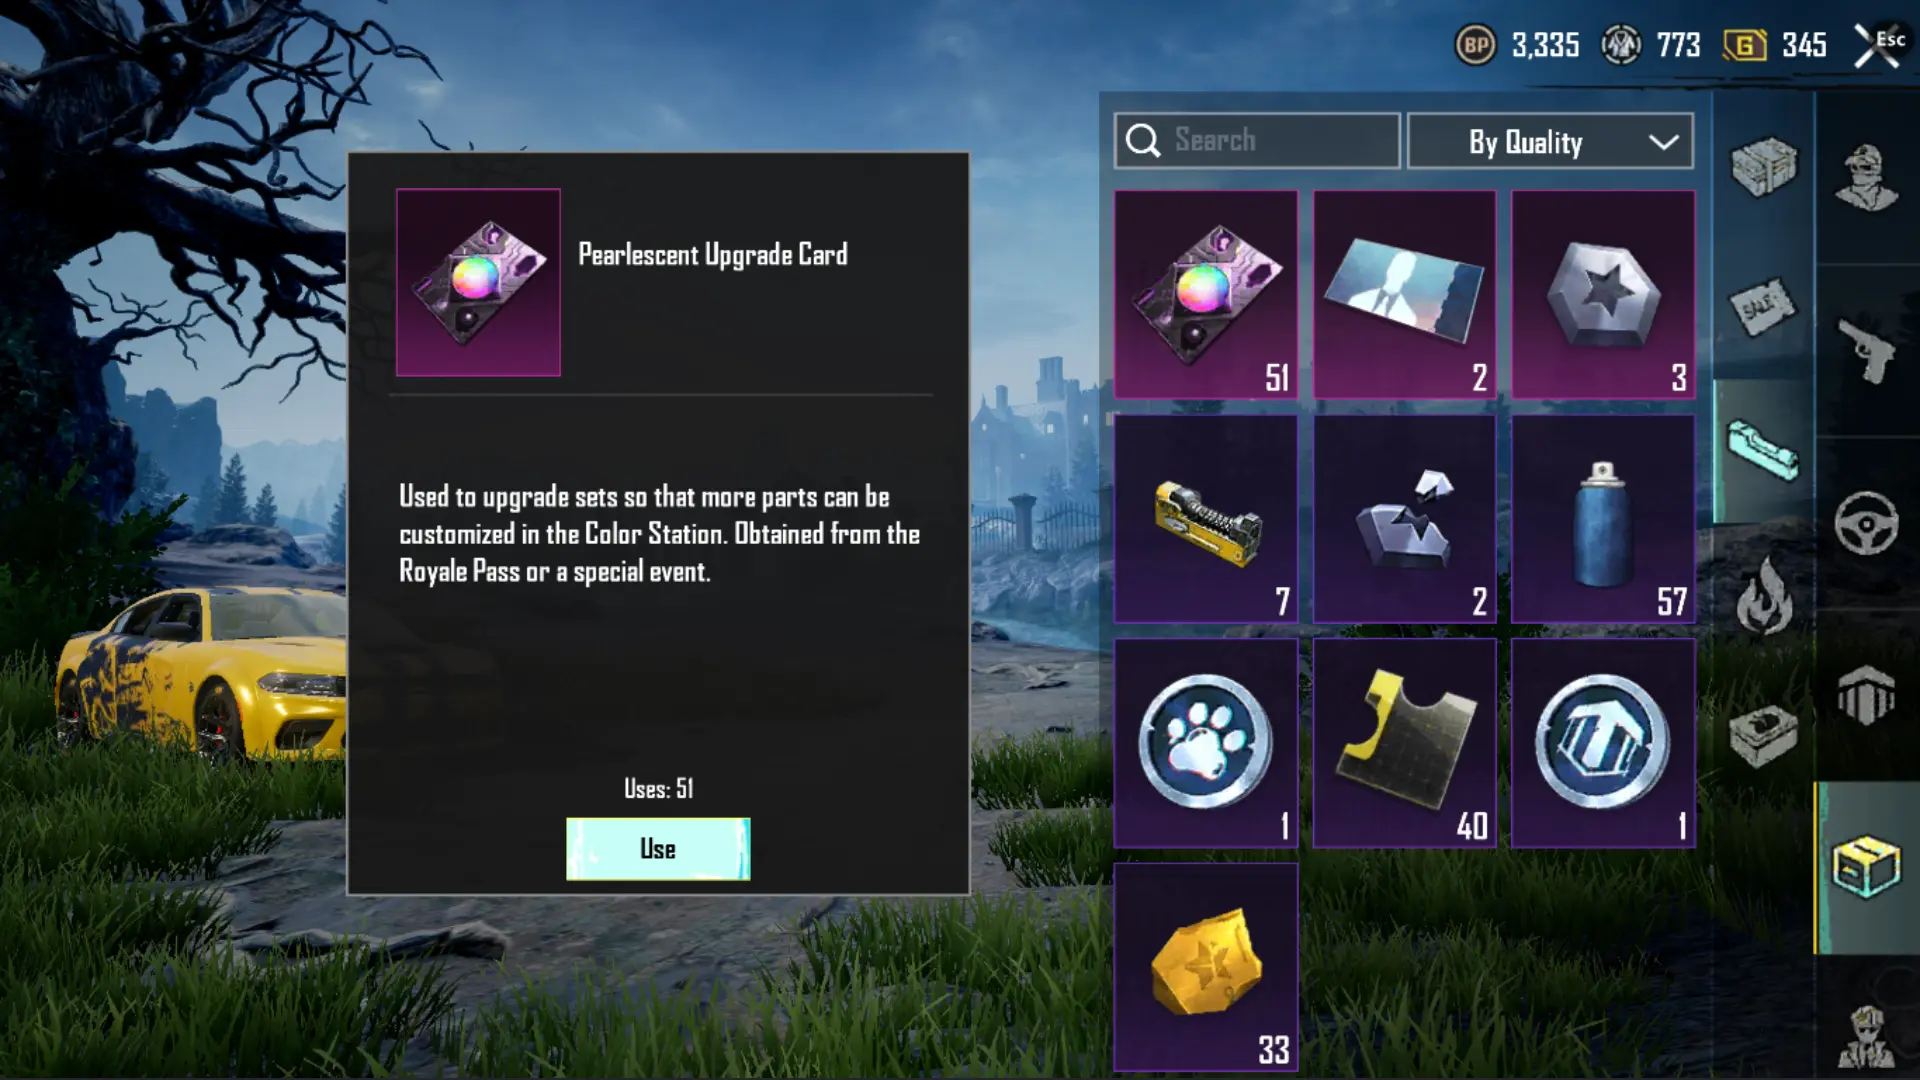
Task: Close inventory with the Esc button
Action: point(1880,45)
